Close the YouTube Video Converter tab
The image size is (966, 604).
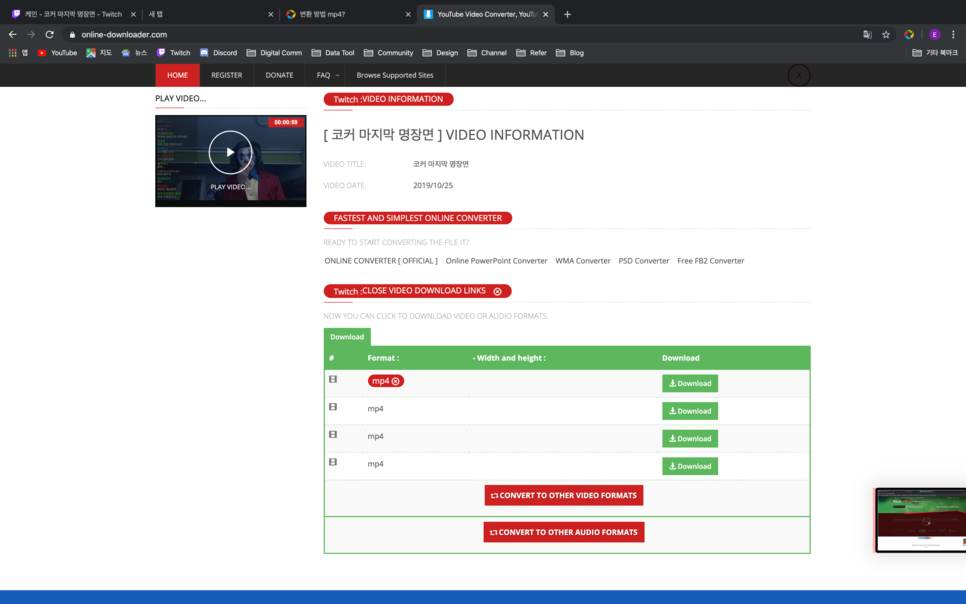(545, 14)
